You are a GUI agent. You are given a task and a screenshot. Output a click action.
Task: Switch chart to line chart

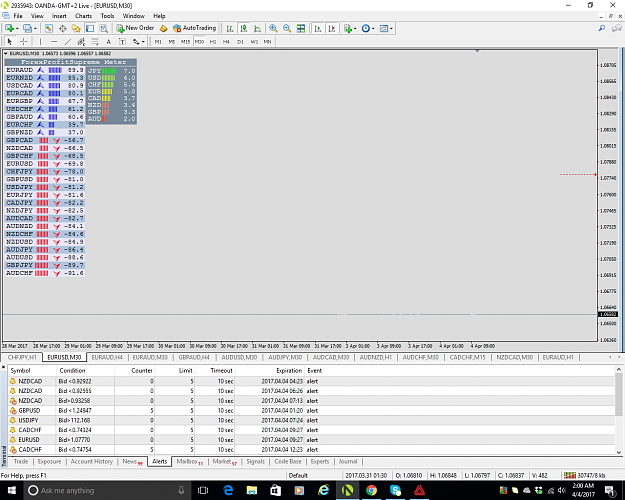[x=257, y=28]
